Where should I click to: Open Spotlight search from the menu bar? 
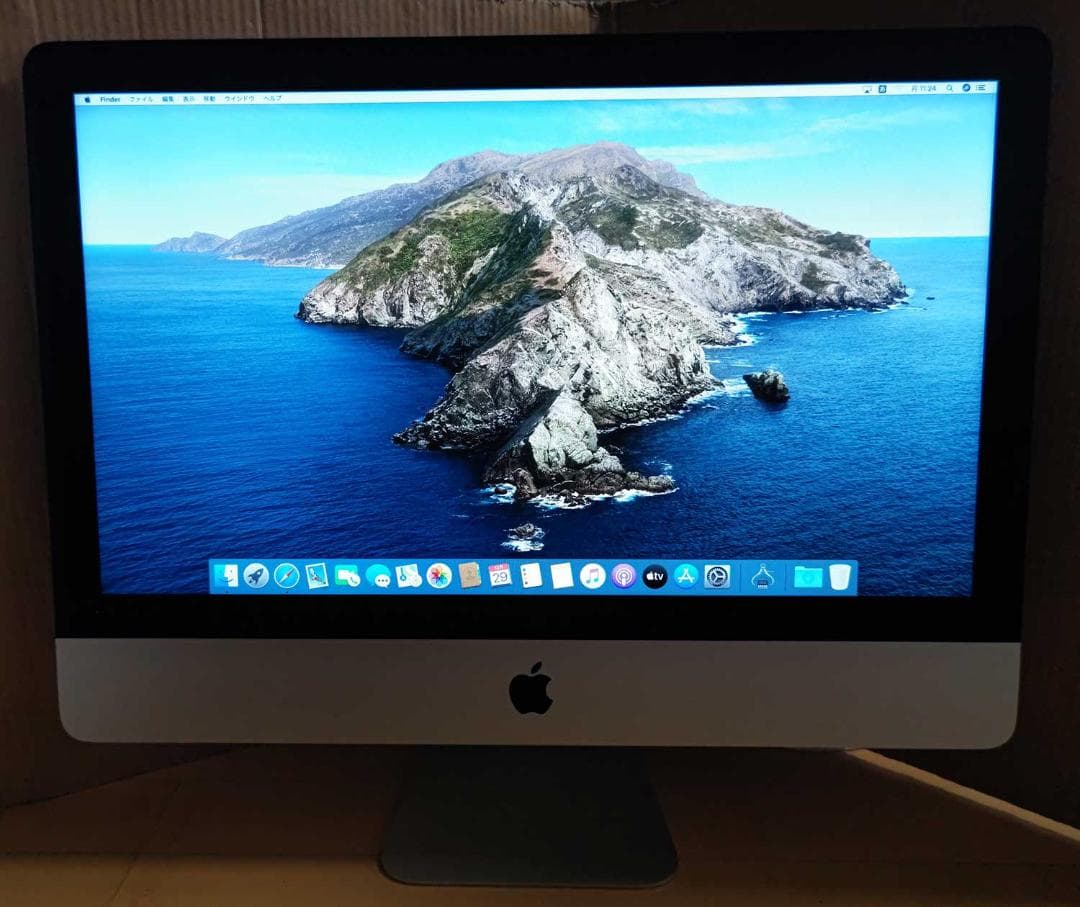tap(949, 90)
